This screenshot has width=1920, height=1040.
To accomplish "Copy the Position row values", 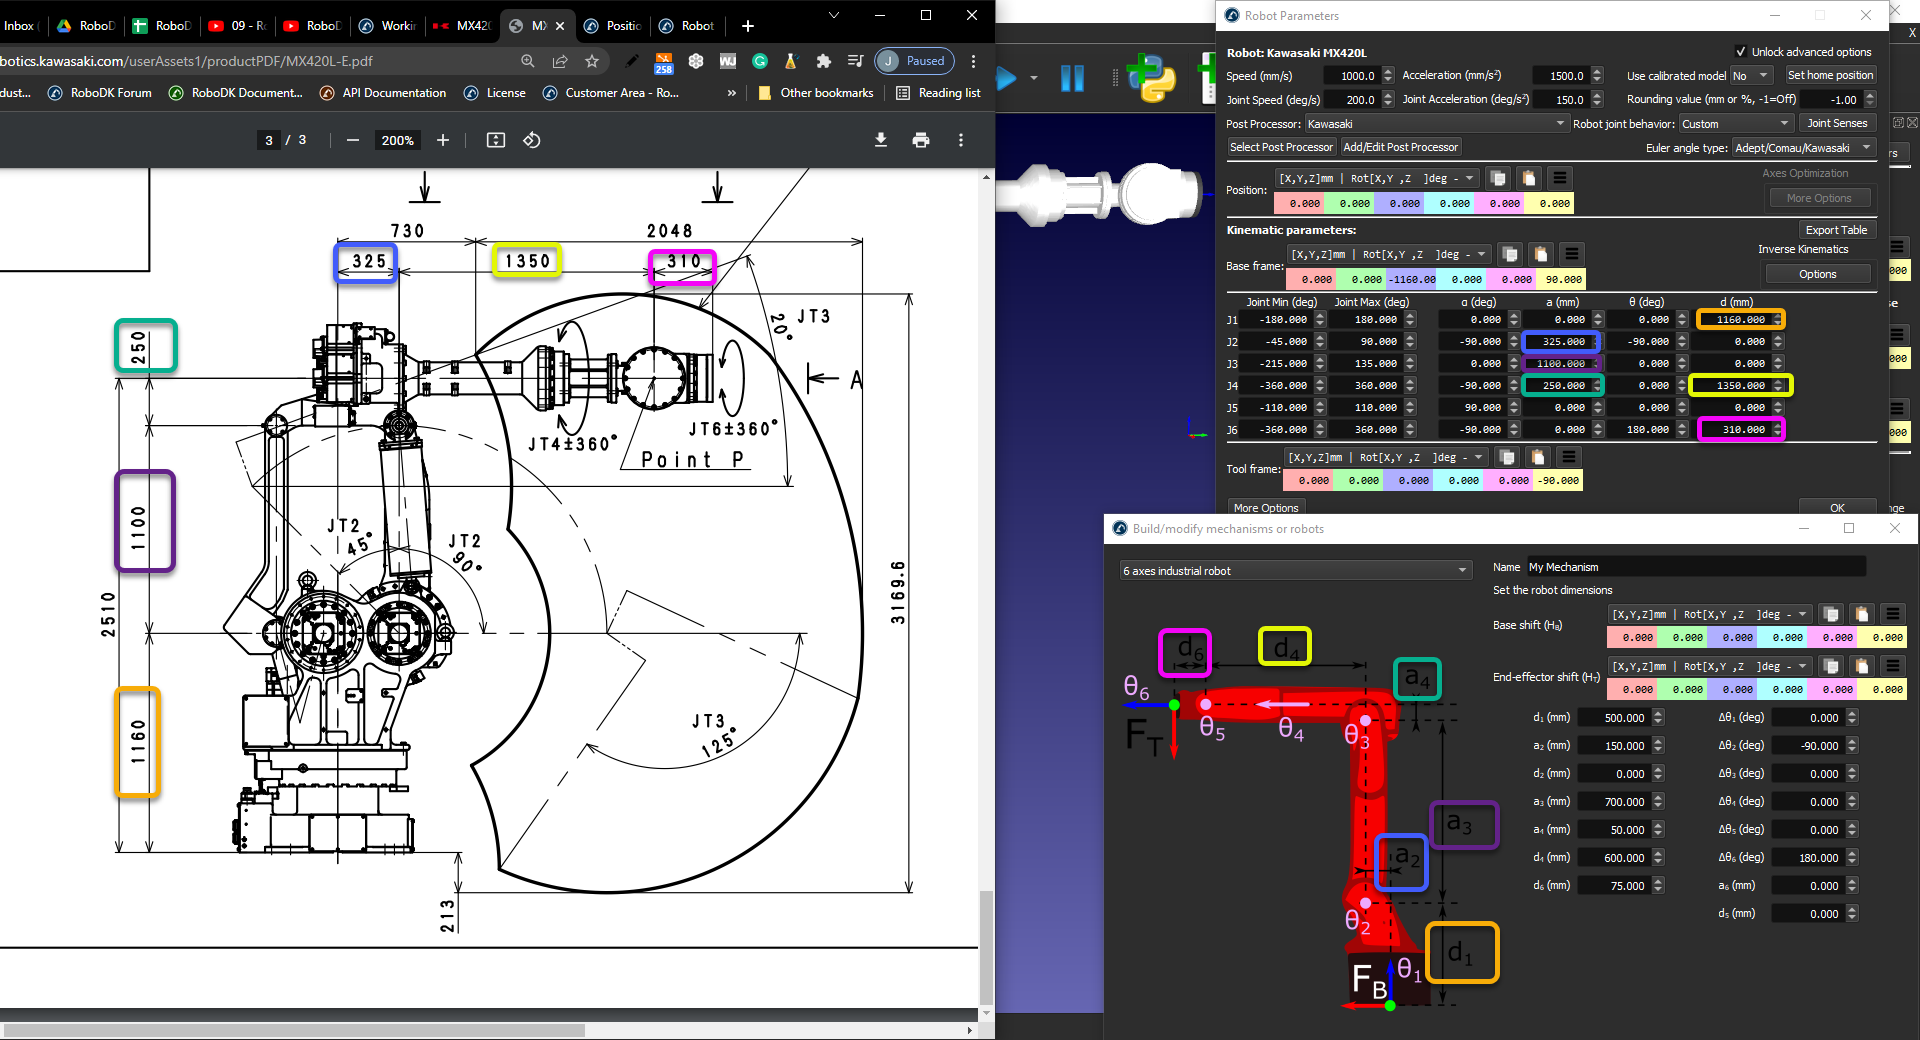I will pyautogui.click(x=1497, y=178).
